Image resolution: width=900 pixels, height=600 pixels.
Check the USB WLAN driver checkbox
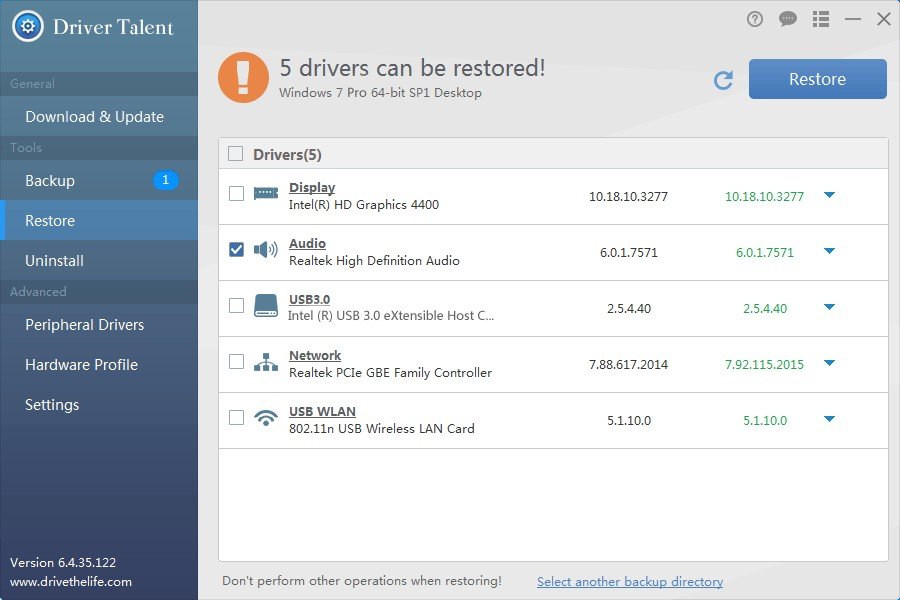pyautogui.click(x=236, y=417)
